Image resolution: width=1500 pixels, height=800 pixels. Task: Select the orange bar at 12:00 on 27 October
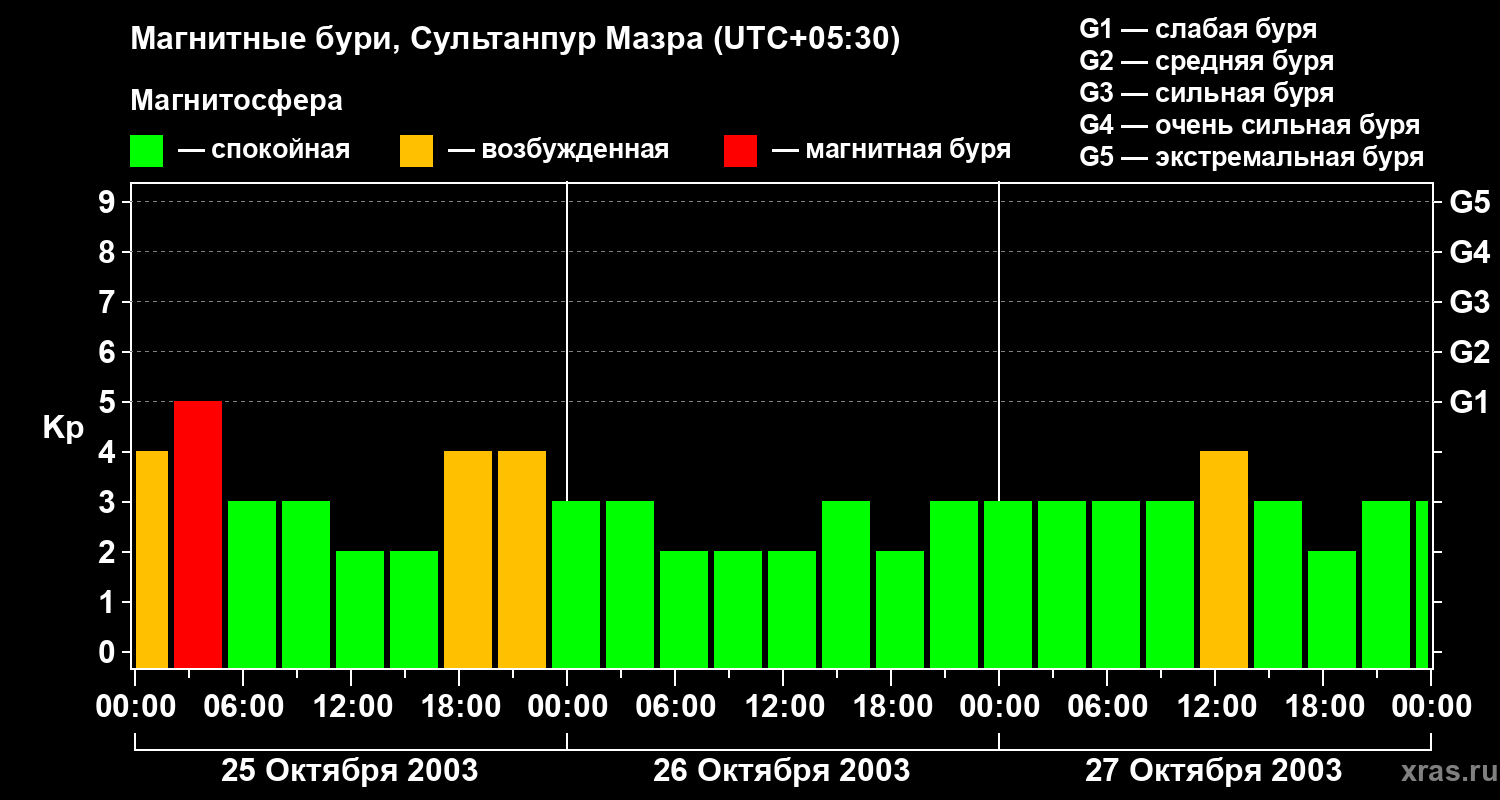click(1224, 560)
